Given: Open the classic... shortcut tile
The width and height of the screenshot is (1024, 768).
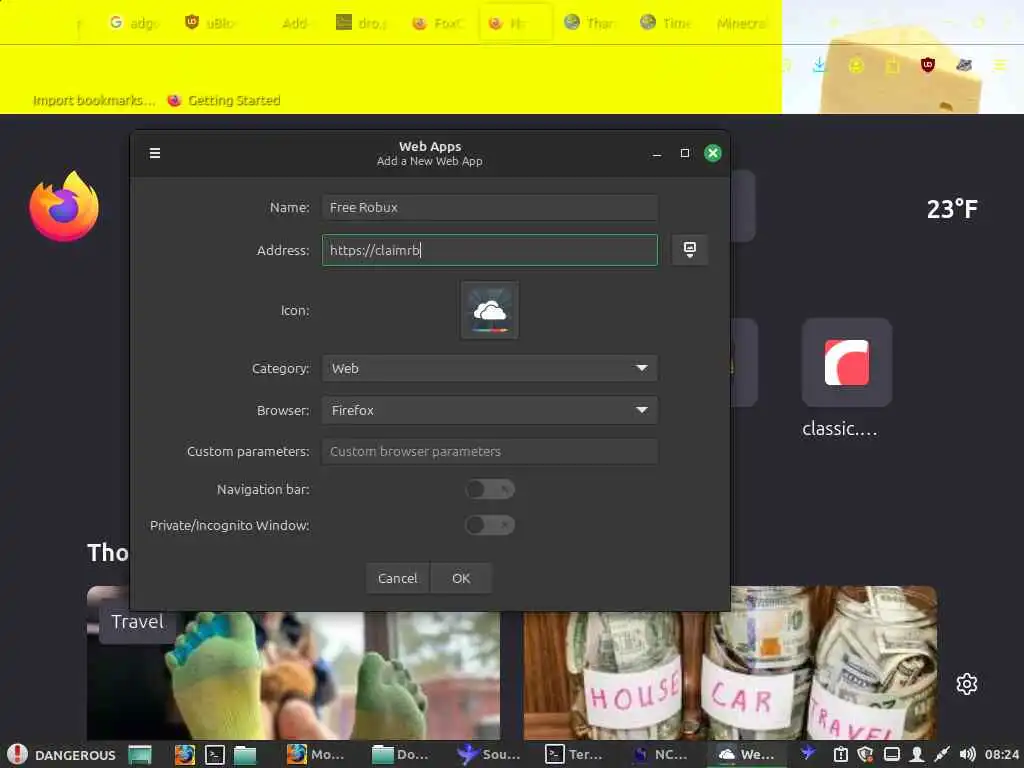Looking at the screenshot, I should click(847, 362).
